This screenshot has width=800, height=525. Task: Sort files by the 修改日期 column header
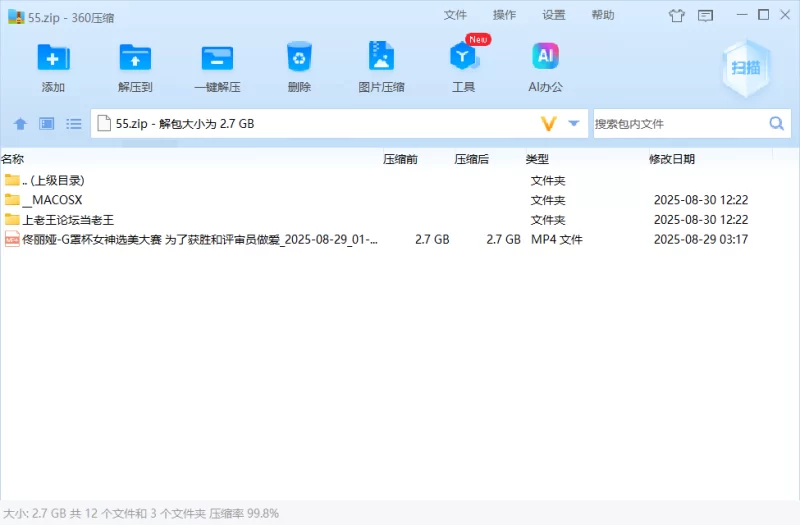672,159
